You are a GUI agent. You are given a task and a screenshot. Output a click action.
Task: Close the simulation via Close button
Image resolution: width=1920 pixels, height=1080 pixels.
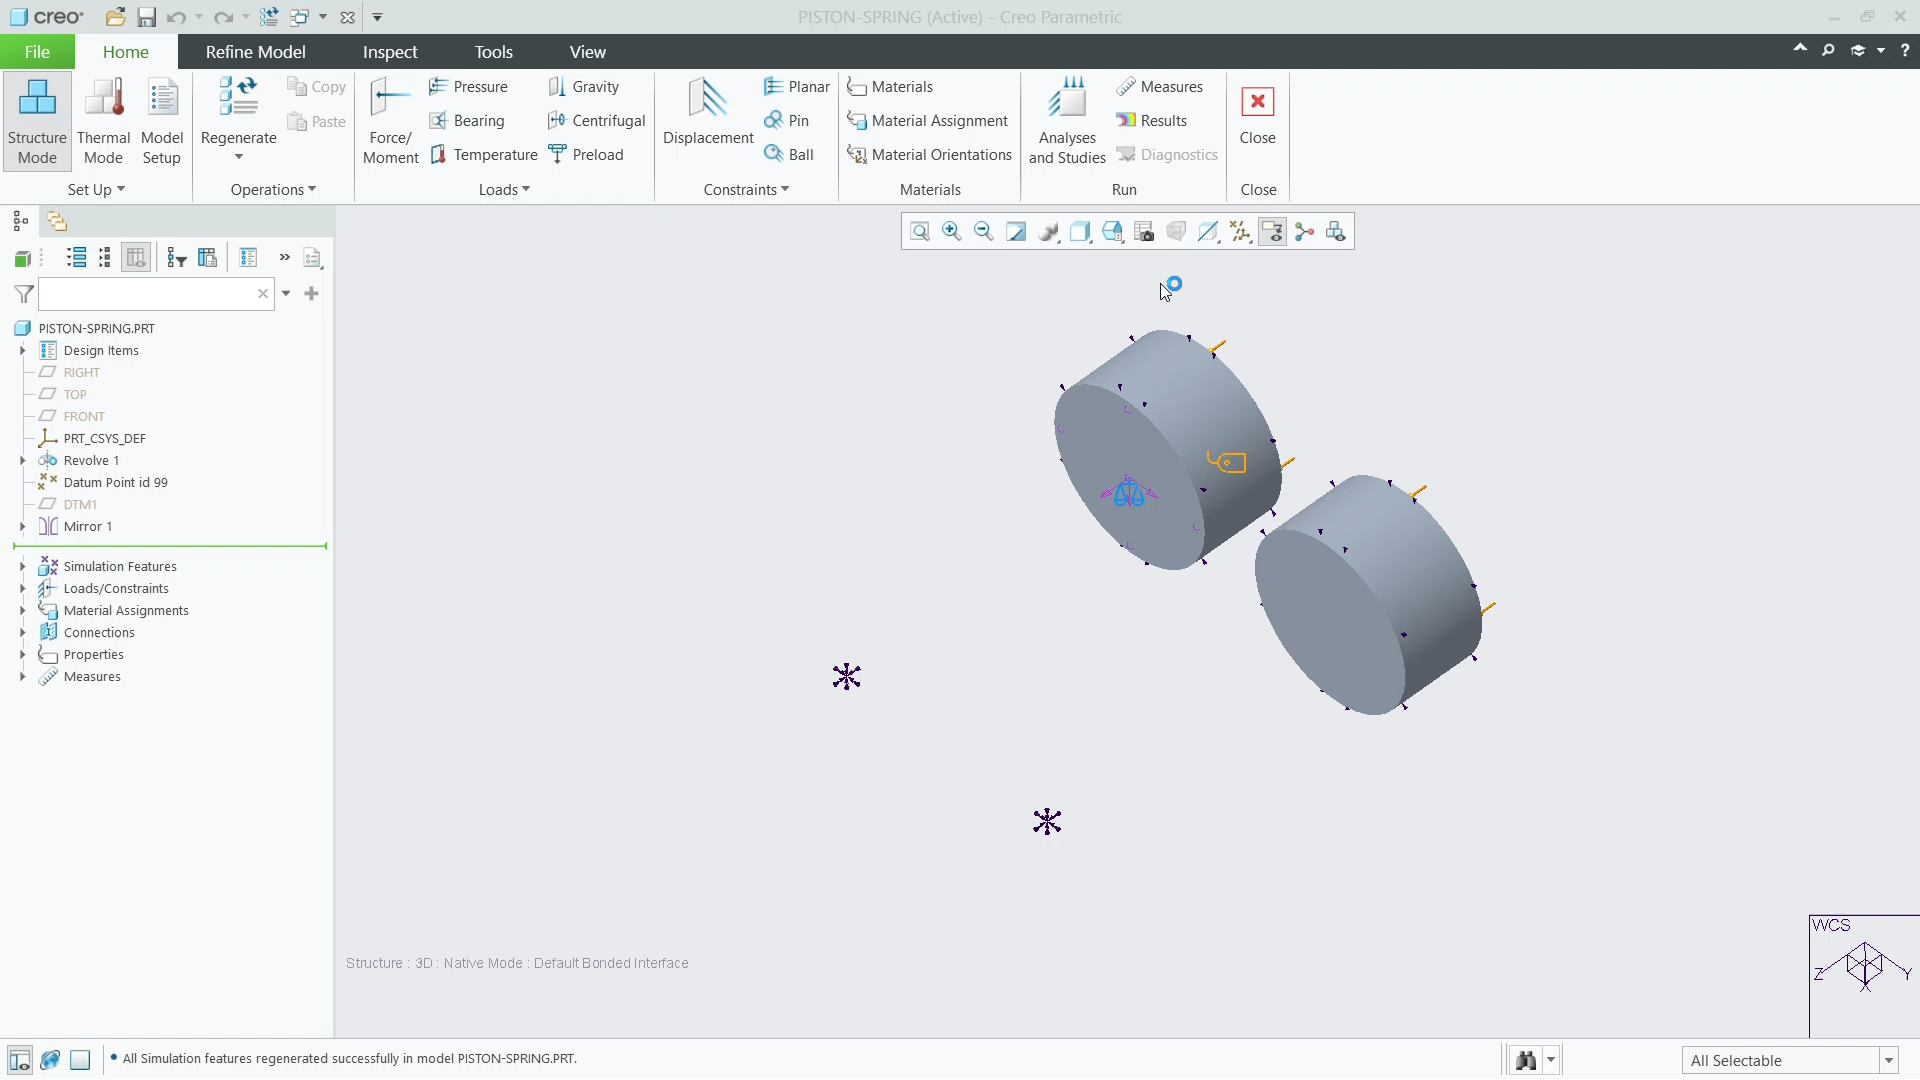[x=1257, y=112]
